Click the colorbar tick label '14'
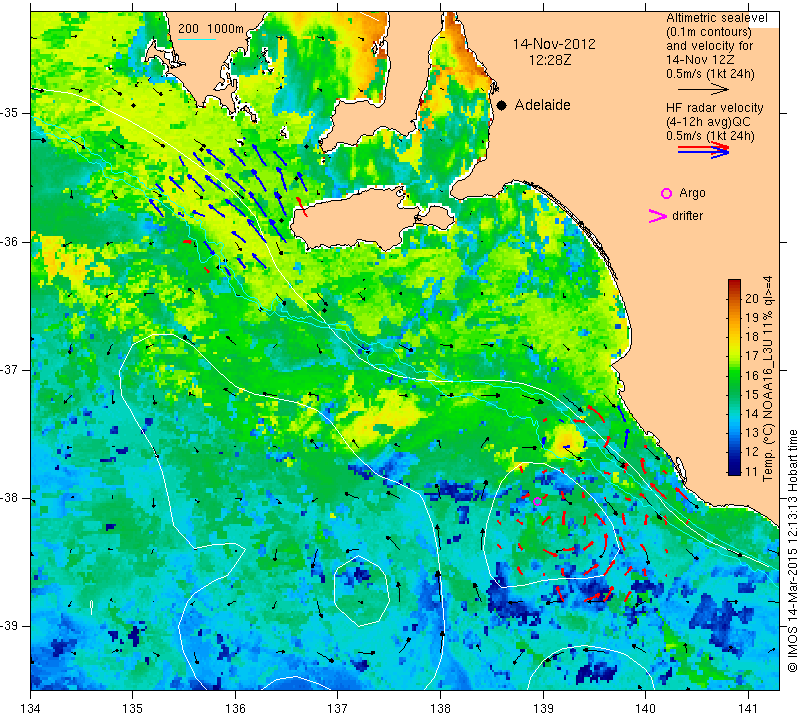The width and height of the screenshot is (800, 720). click(752, 414)
